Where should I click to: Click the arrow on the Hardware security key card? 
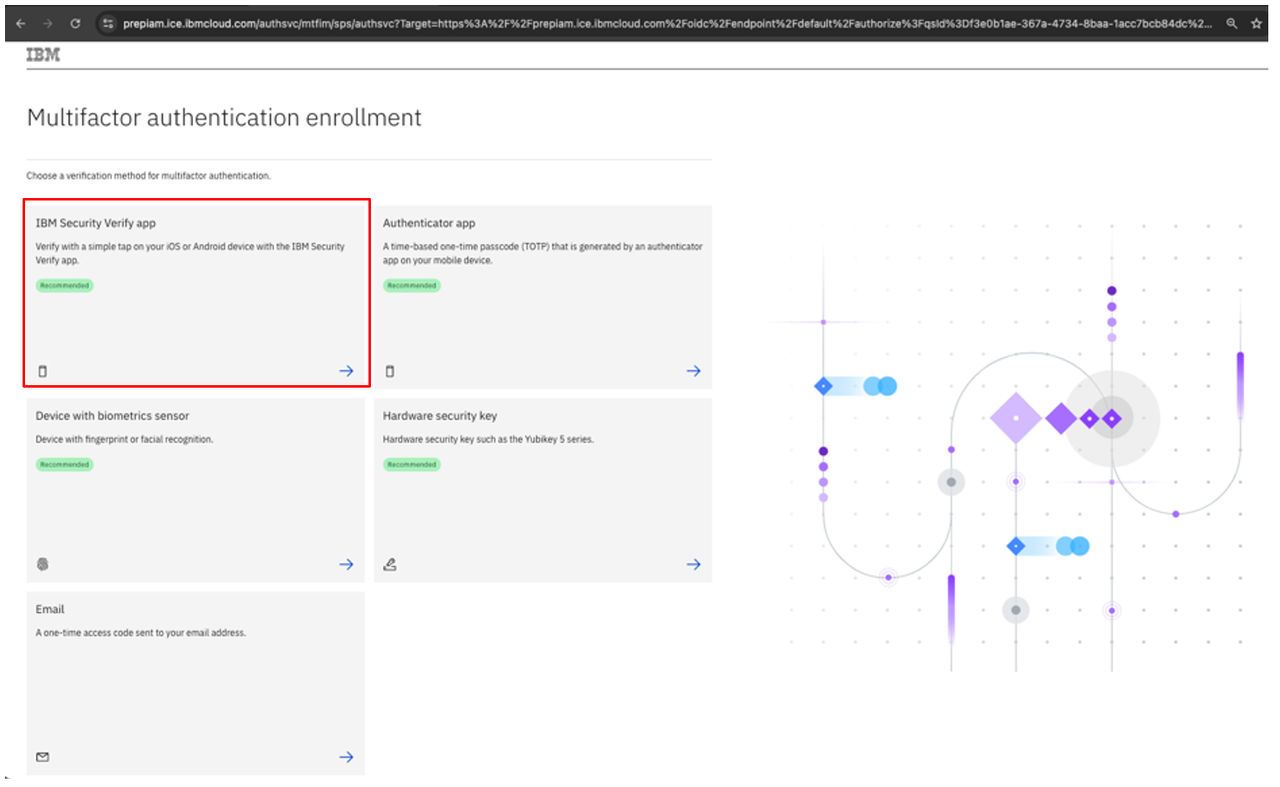(693, 564)
